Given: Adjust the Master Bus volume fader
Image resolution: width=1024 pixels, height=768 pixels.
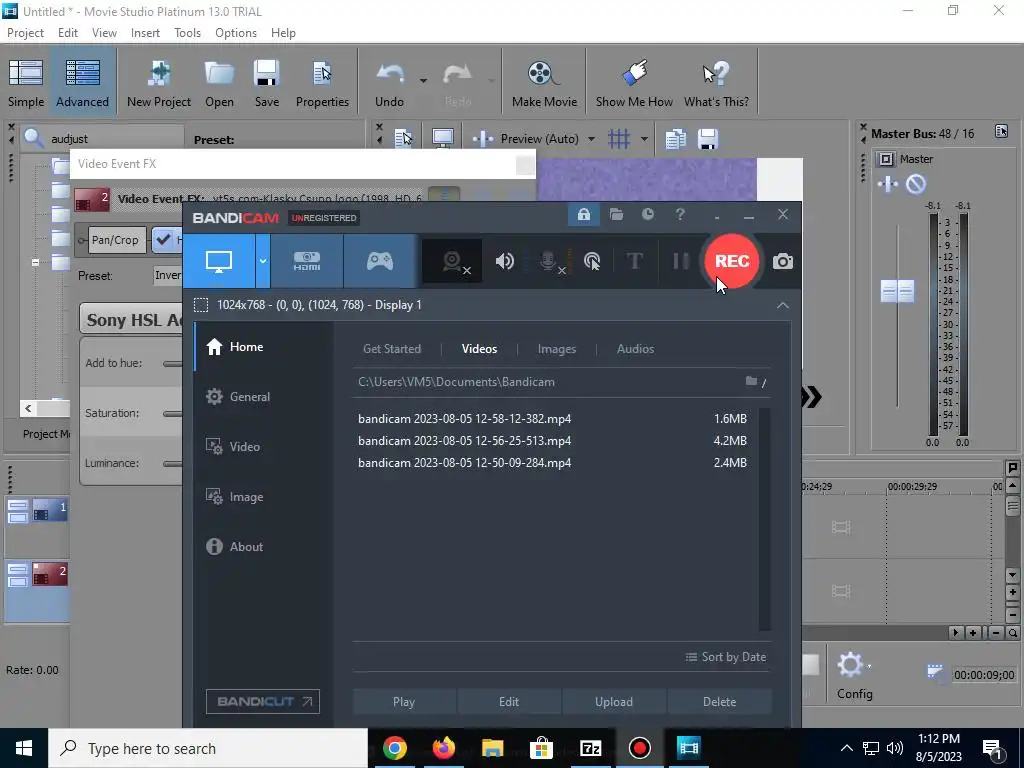Looking at the screenshot, I should click(897, 291).
